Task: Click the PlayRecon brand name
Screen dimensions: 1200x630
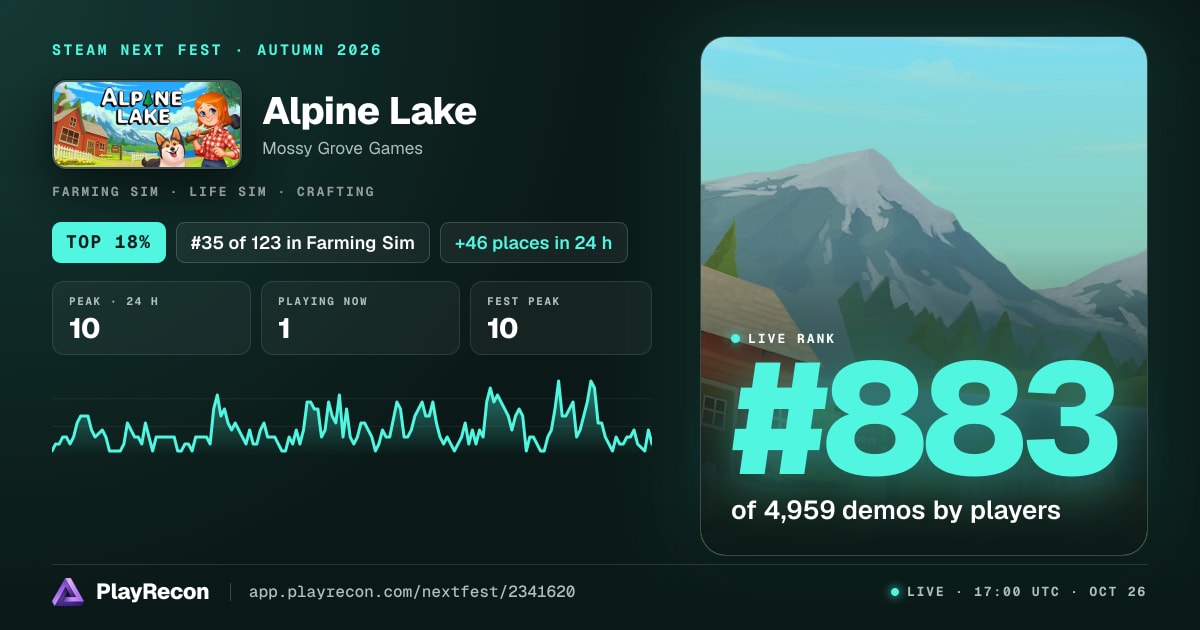Action: pos(153,592)
